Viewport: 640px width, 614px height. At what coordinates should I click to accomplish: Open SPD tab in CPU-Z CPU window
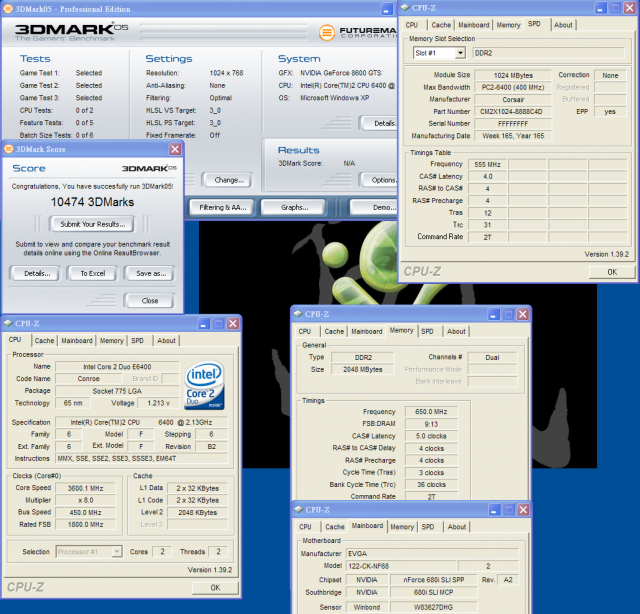pyautogui.click(x=138, y=340)
